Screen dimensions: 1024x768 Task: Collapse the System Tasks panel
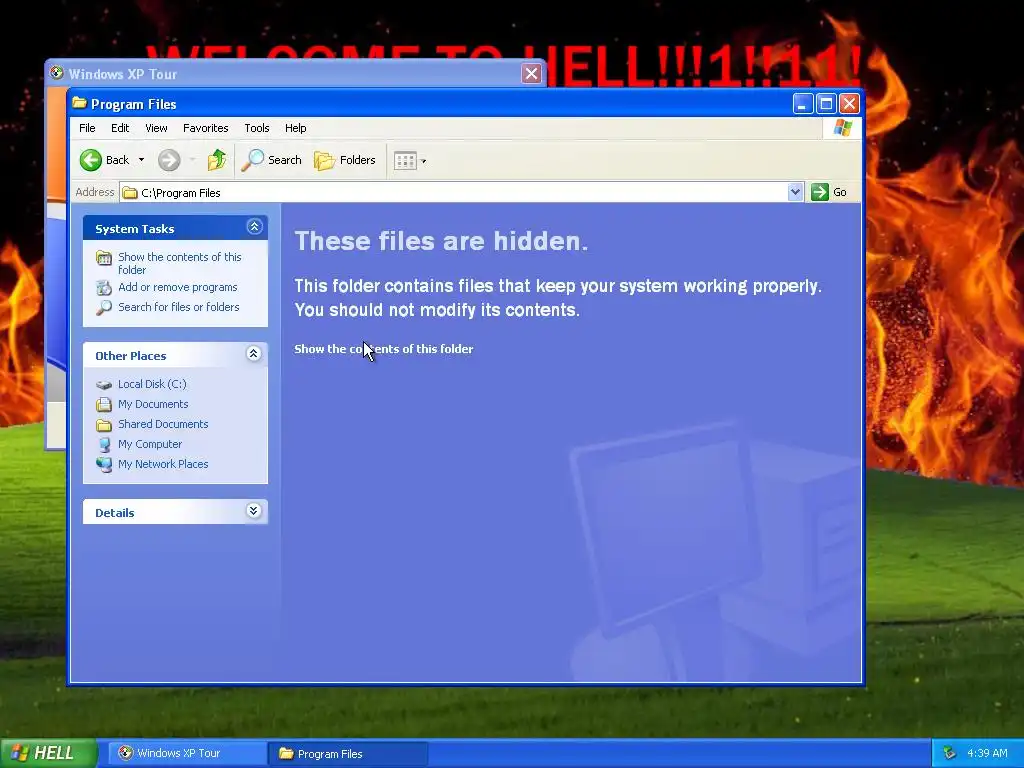click(254, 227)
